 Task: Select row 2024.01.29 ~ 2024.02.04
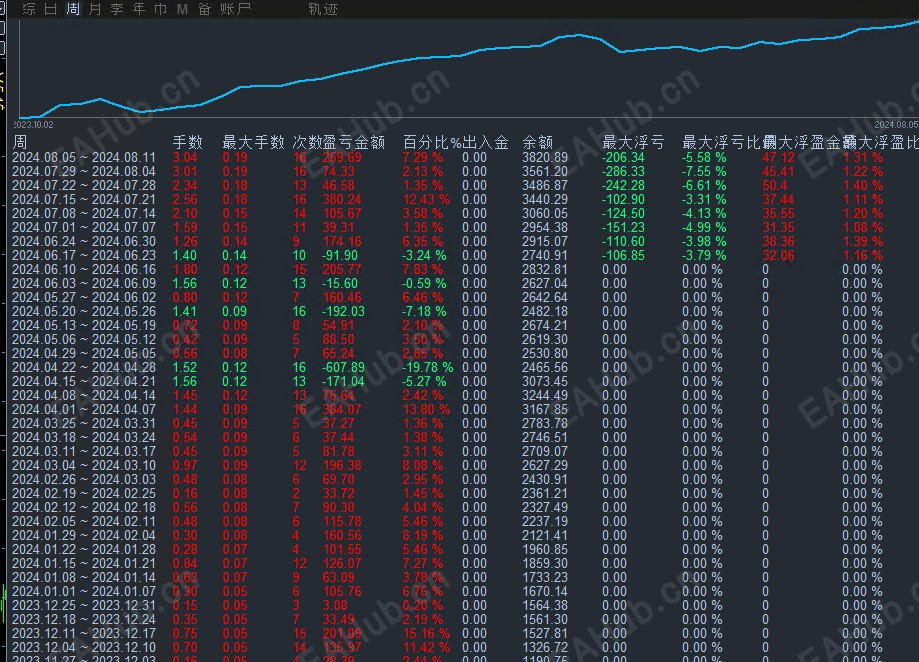tap(460, 535)
